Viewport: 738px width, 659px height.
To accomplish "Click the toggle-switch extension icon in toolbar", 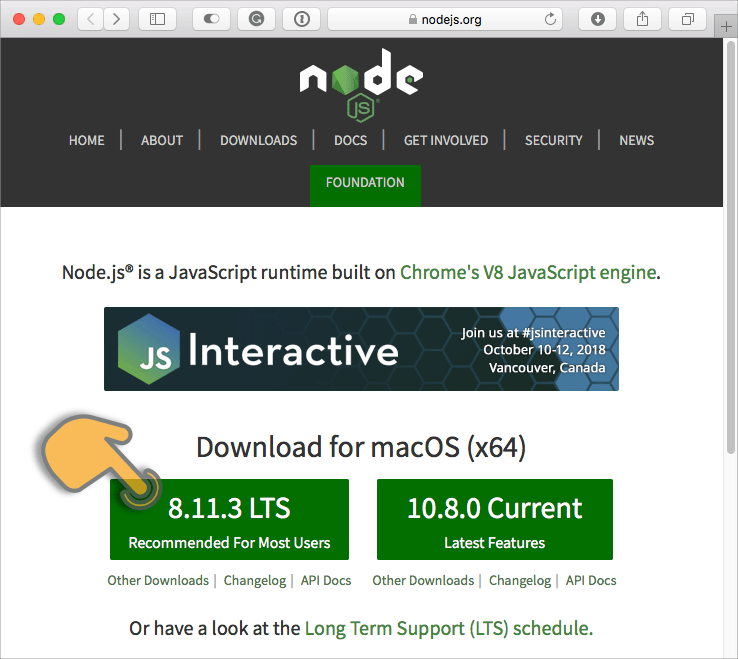I will [211, 19].
